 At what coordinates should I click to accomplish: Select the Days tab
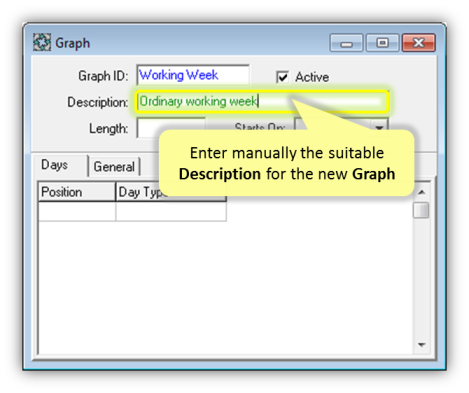[55, 165]
